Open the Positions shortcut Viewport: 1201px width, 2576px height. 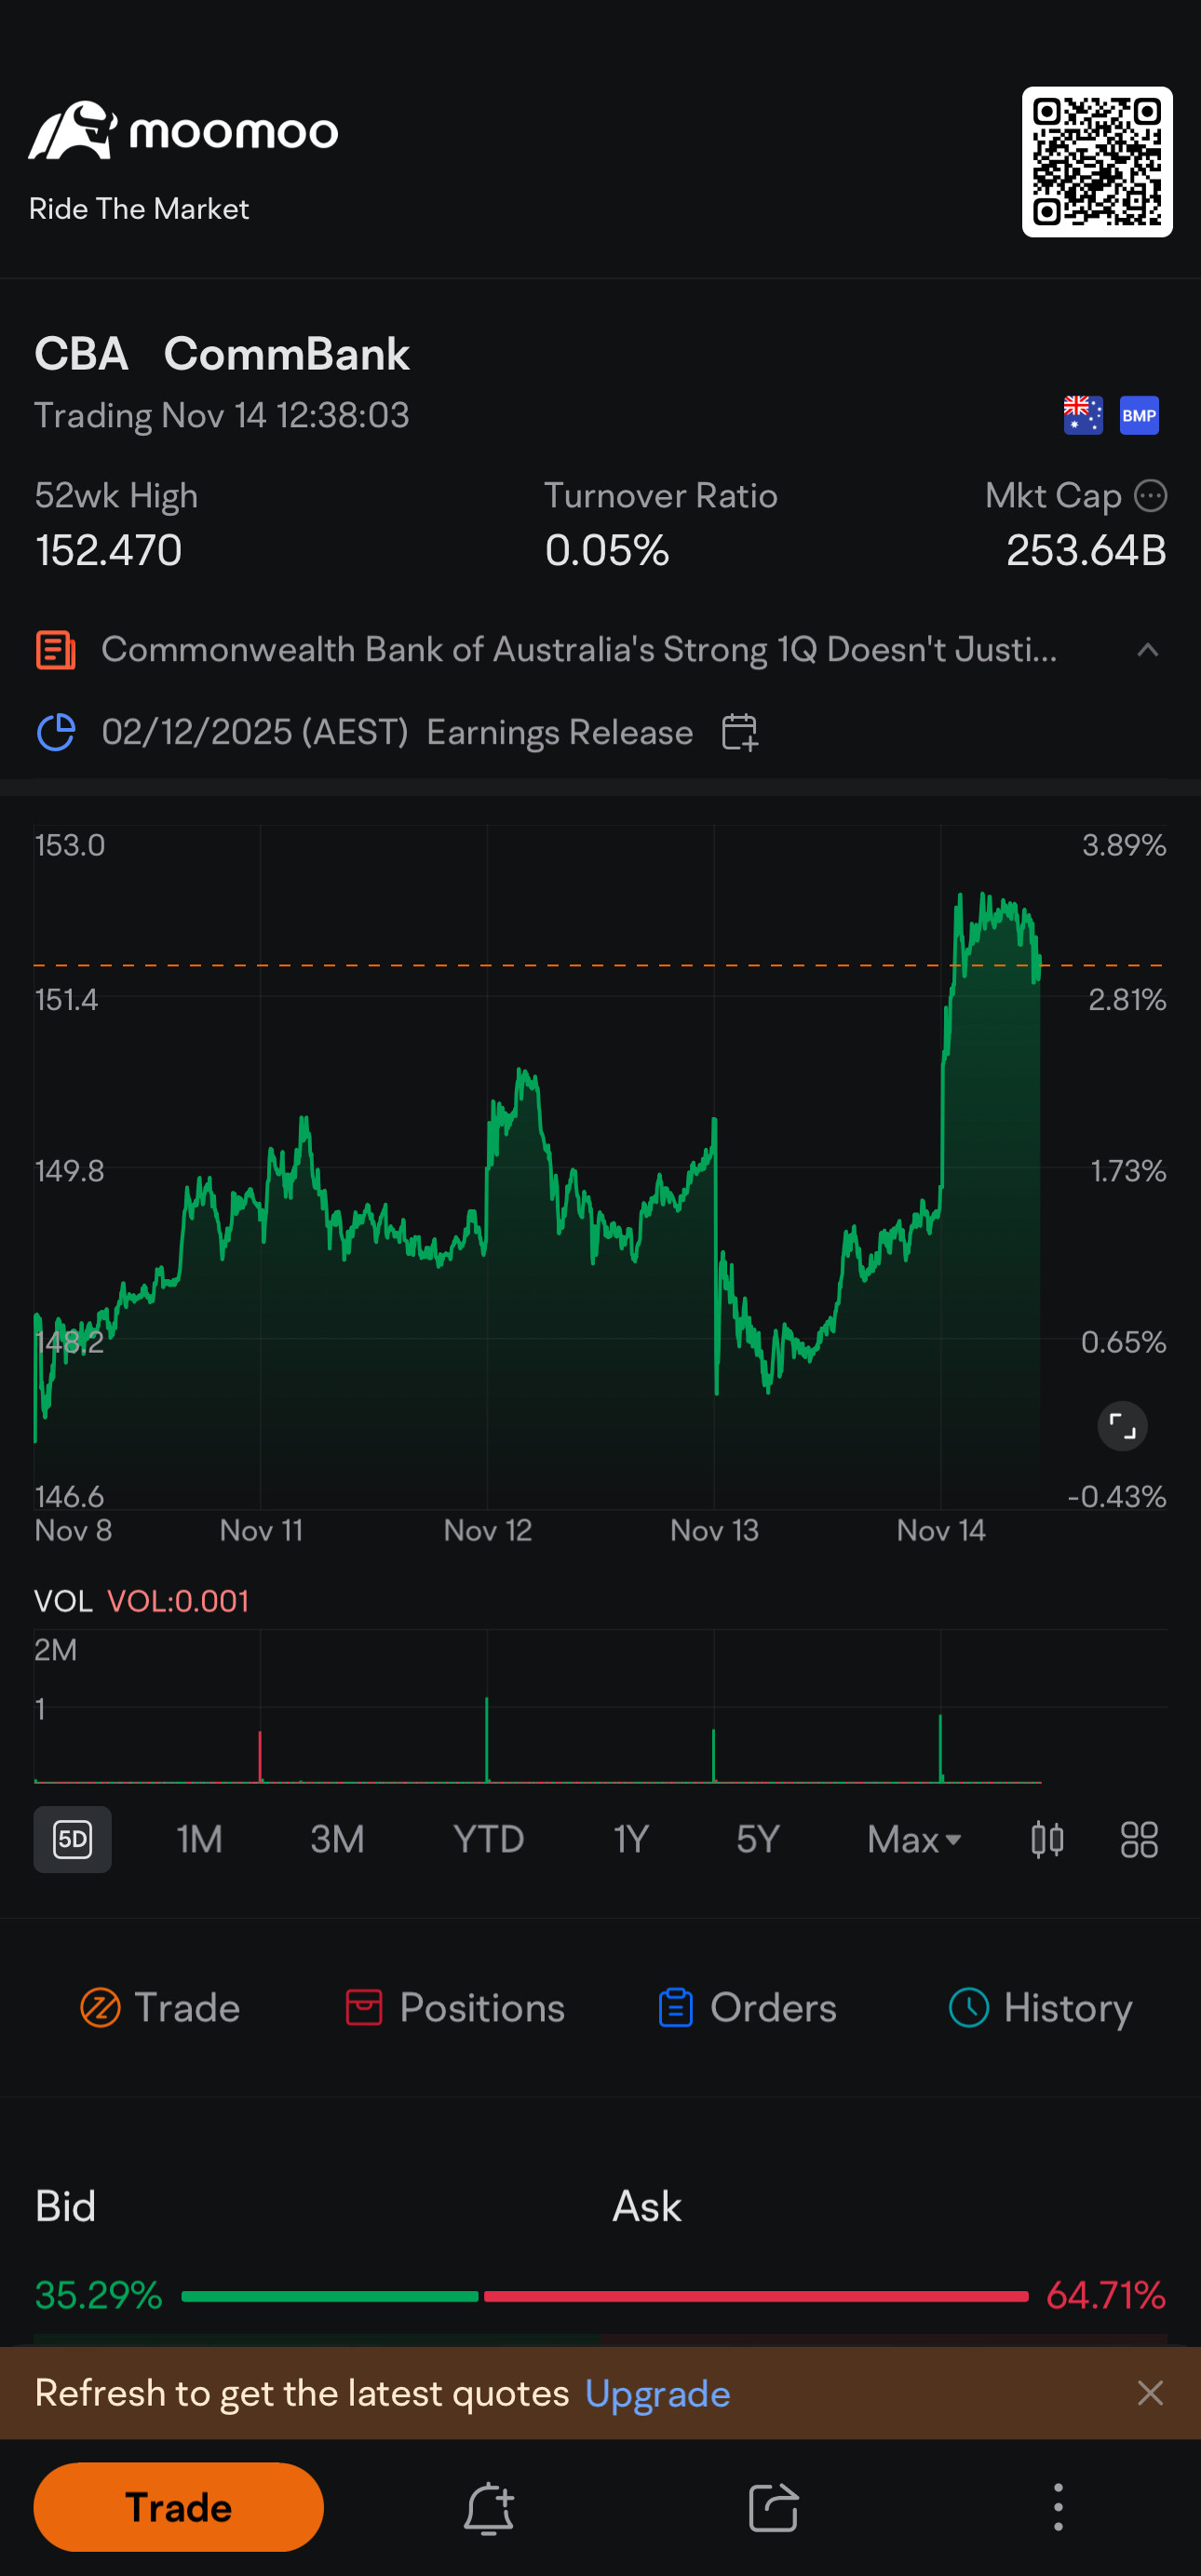coord(455,2008)
